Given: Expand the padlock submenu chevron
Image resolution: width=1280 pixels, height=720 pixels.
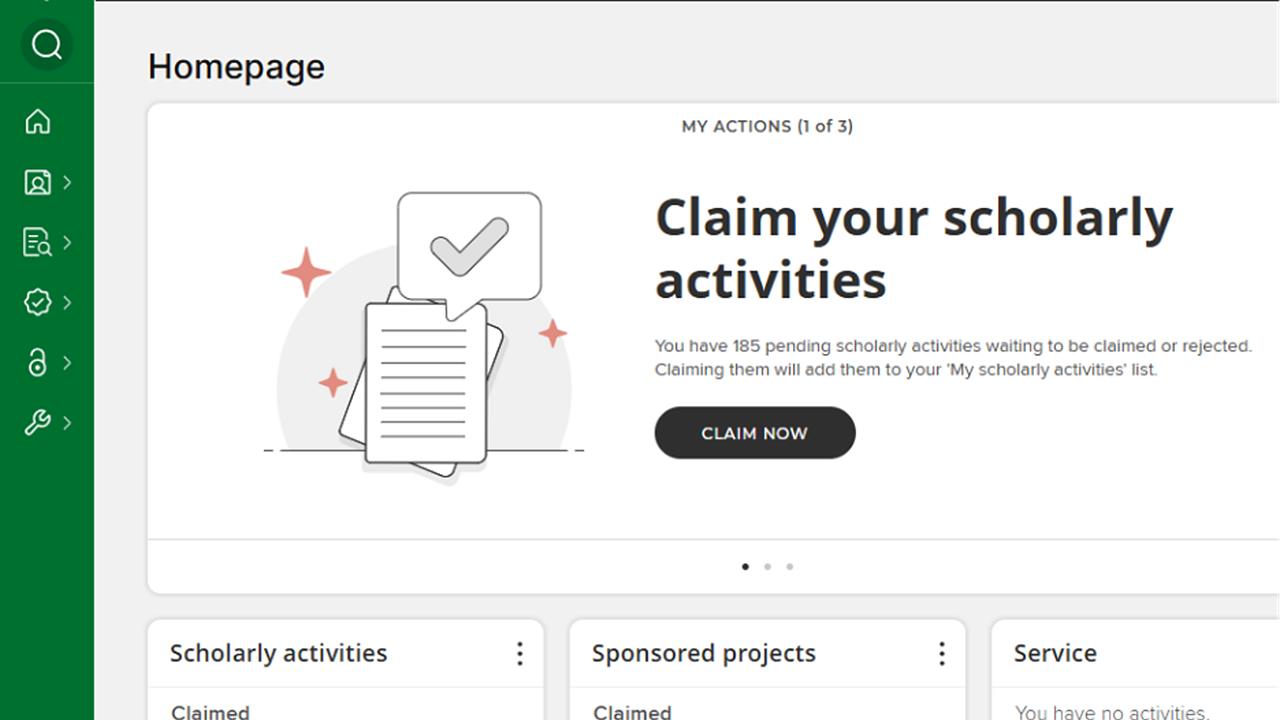Looking at the screenshot, I should point(68,363).
